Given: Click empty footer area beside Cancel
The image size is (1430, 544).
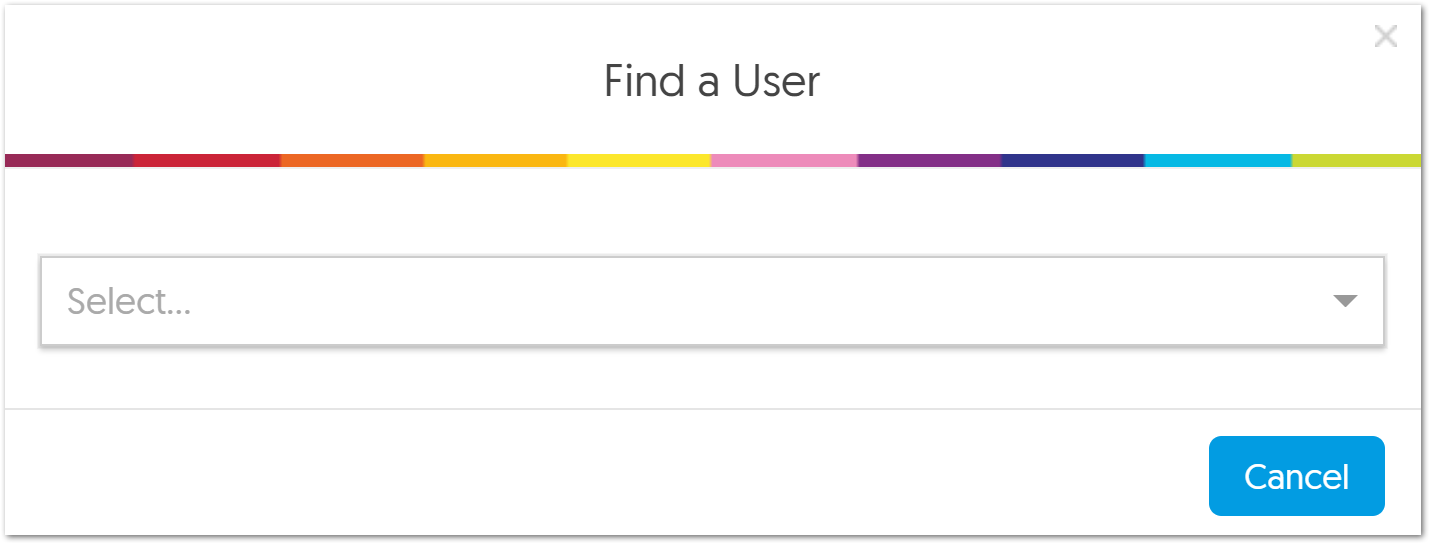Looking at the screenshot, I should (x=600, y=475).
